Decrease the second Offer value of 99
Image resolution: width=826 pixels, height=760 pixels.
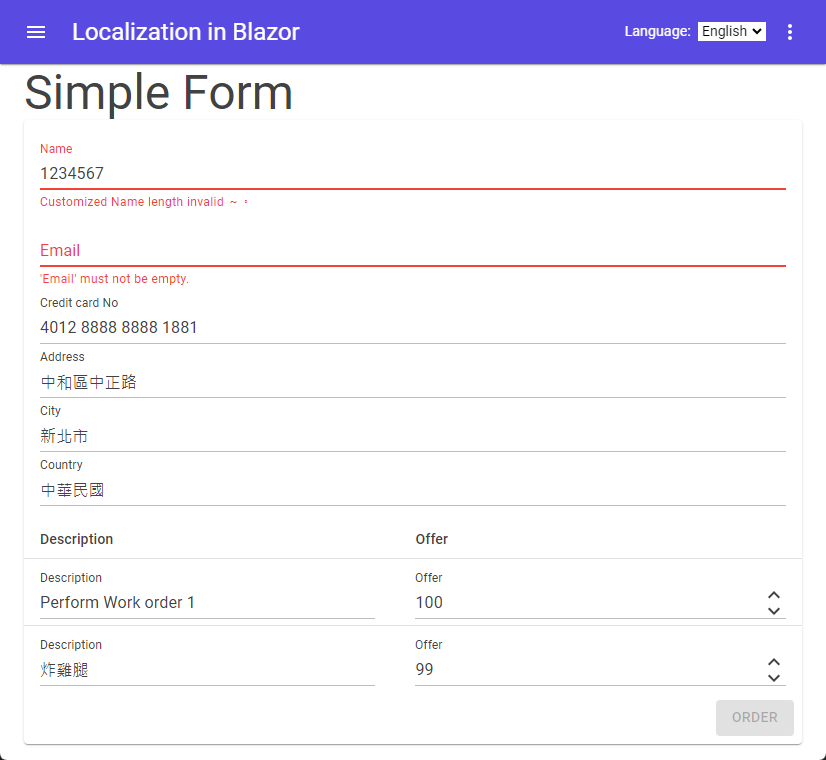pos(773,678)
